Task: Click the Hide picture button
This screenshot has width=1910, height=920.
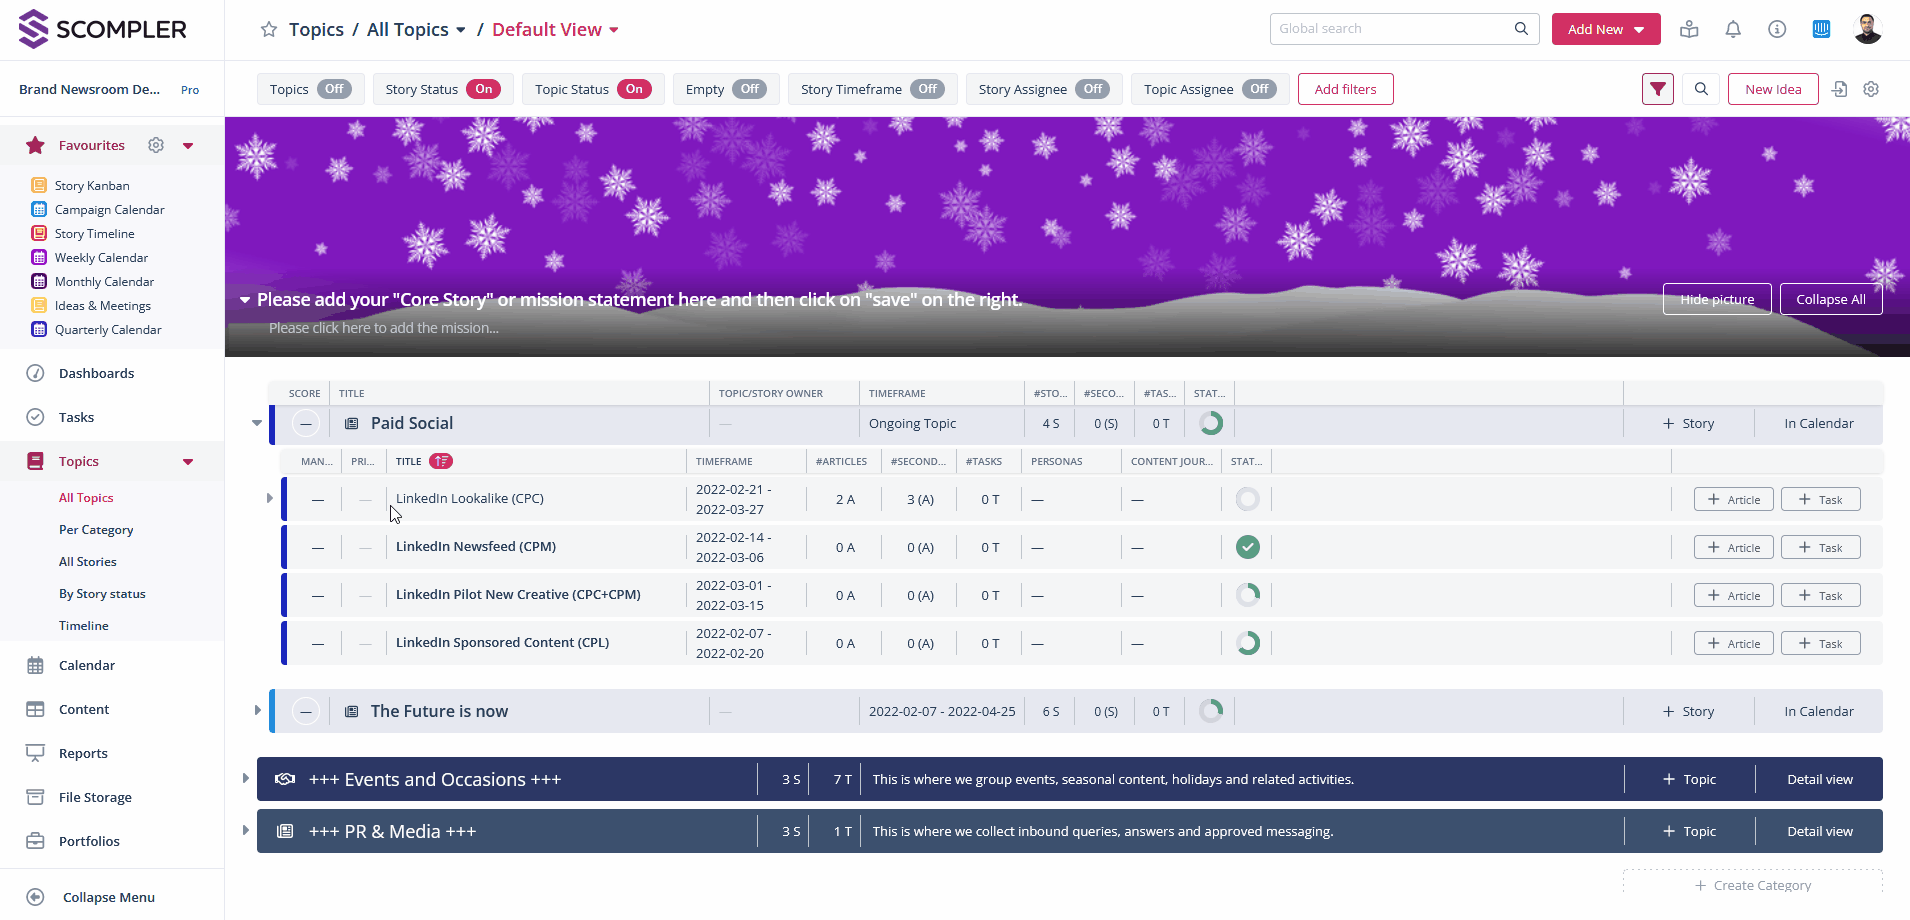Action: pos(1716,299)
